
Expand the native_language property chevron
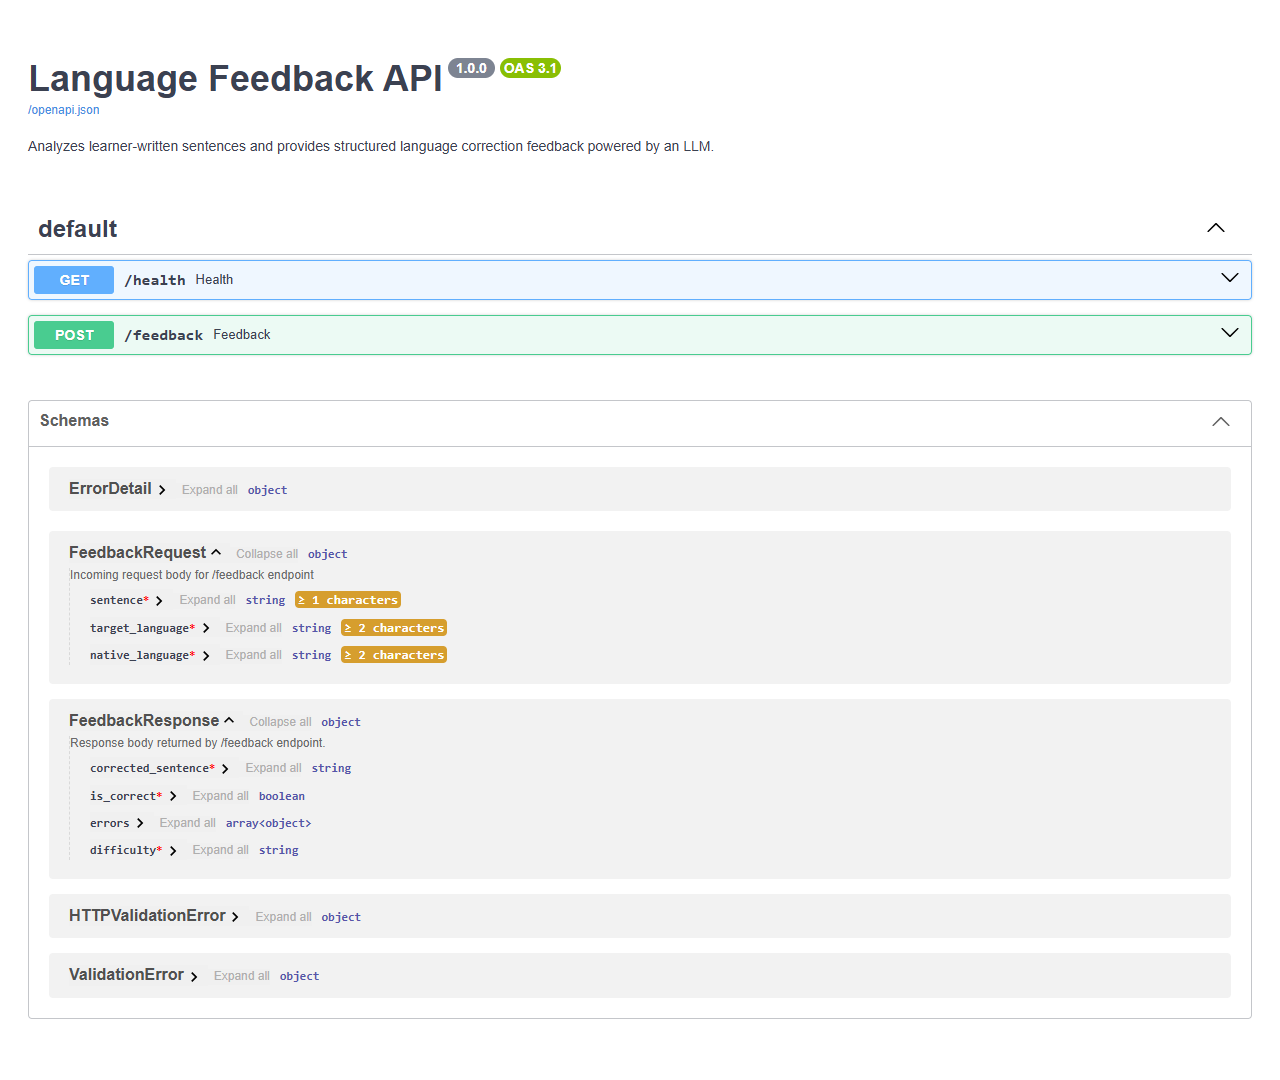[206, 656]
